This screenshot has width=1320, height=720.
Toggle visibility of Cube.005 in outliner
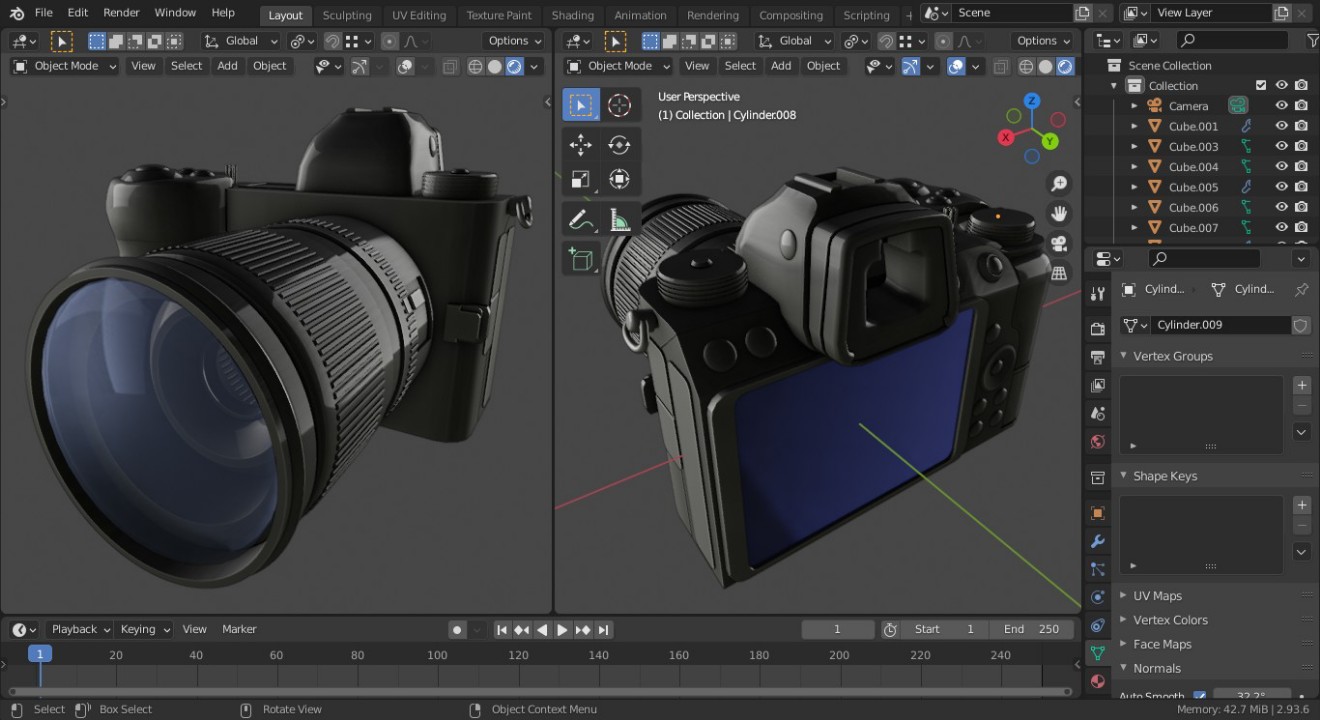click(1281, 187)
